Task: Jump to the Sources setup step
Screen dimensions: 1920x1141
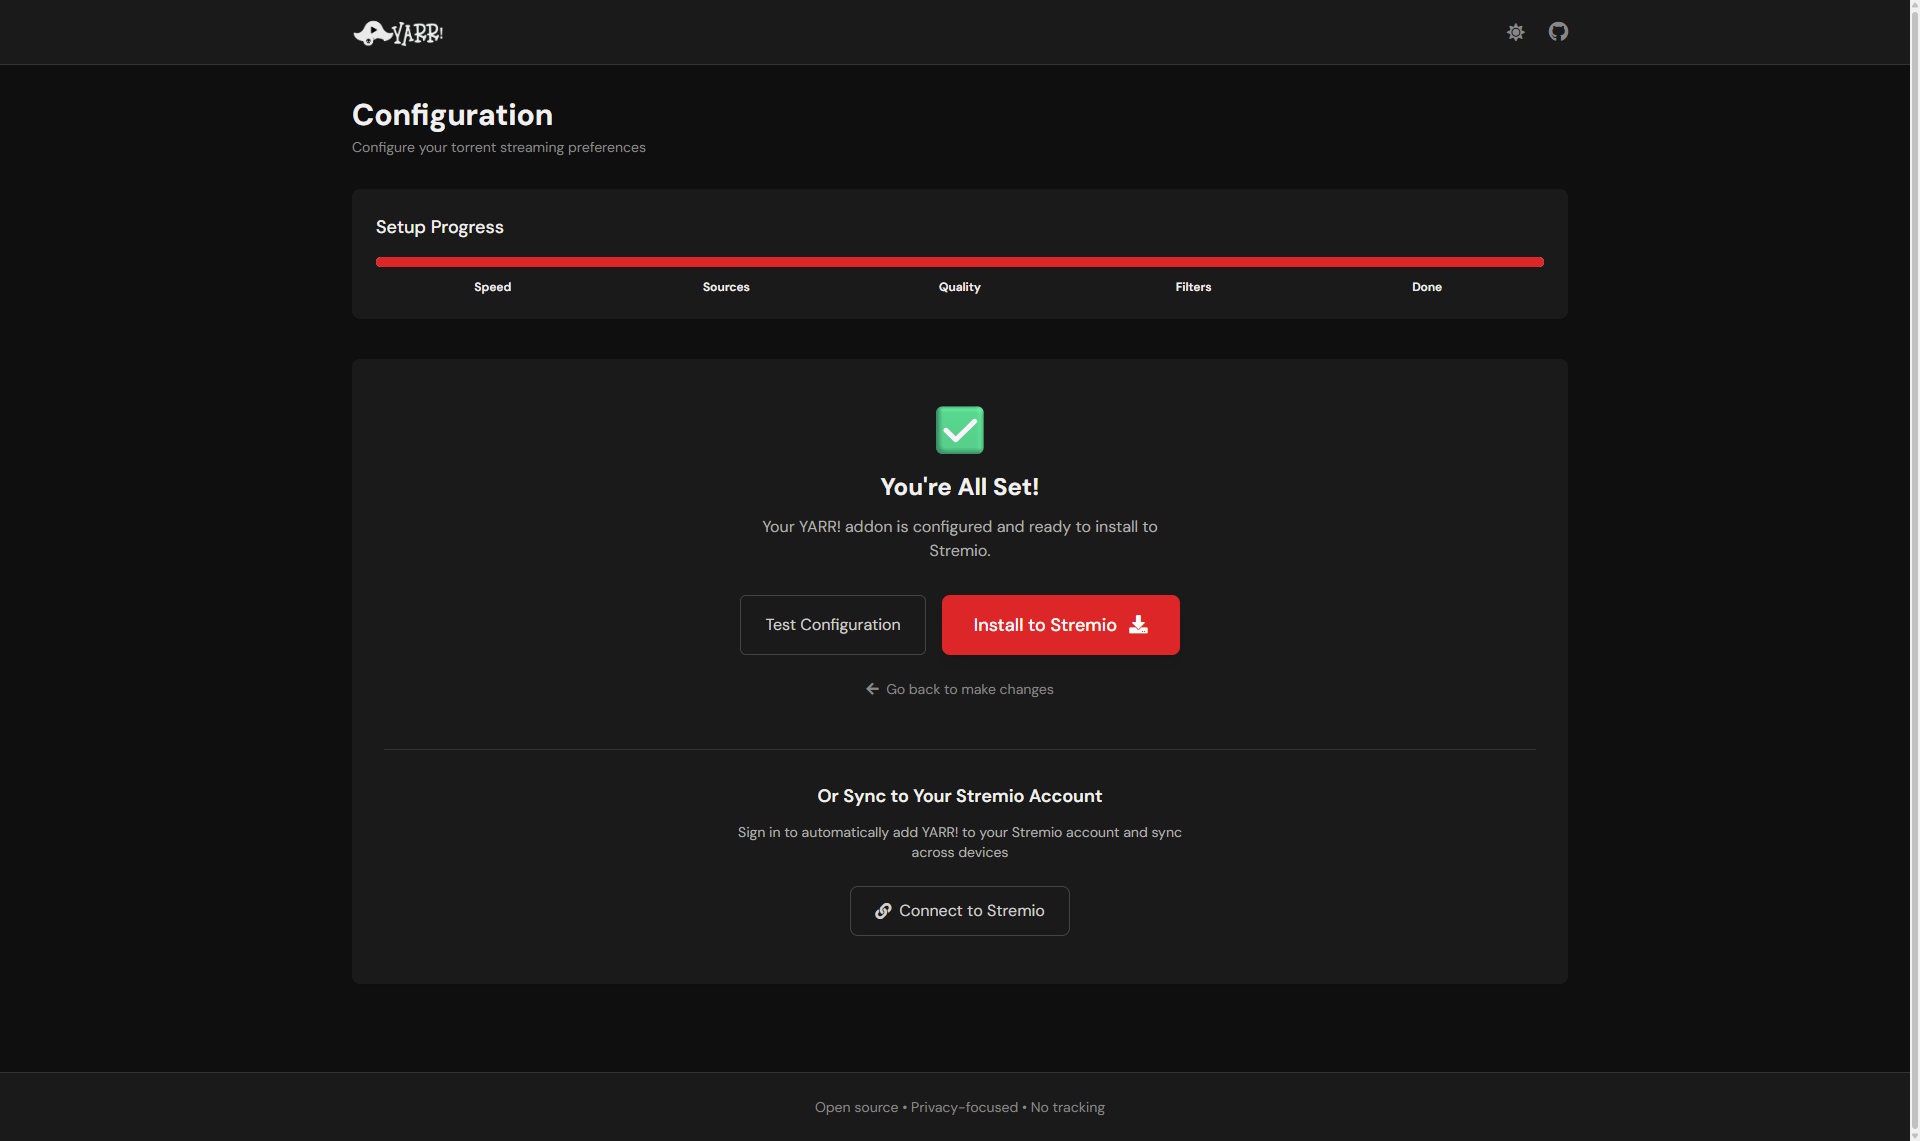Action: coord(726,287)
